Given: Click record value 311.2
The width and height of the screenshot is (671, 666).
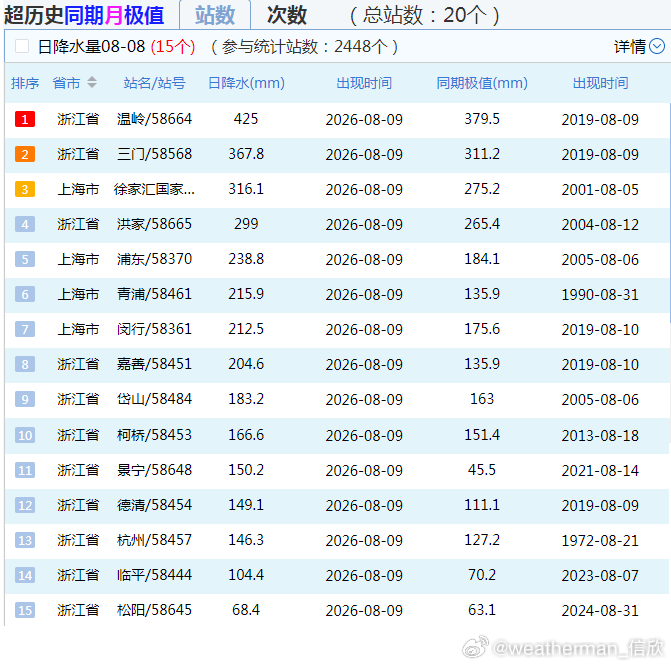Looking at the screenshot, I should pyautogui.click(x=482, y=154).
